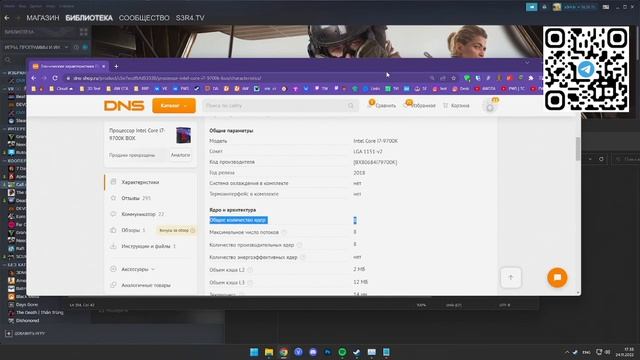Image resolution: width=640 pixels, height=360 pixels.
Task: Show hidden tray icons chevron
Action: point(567,352)
